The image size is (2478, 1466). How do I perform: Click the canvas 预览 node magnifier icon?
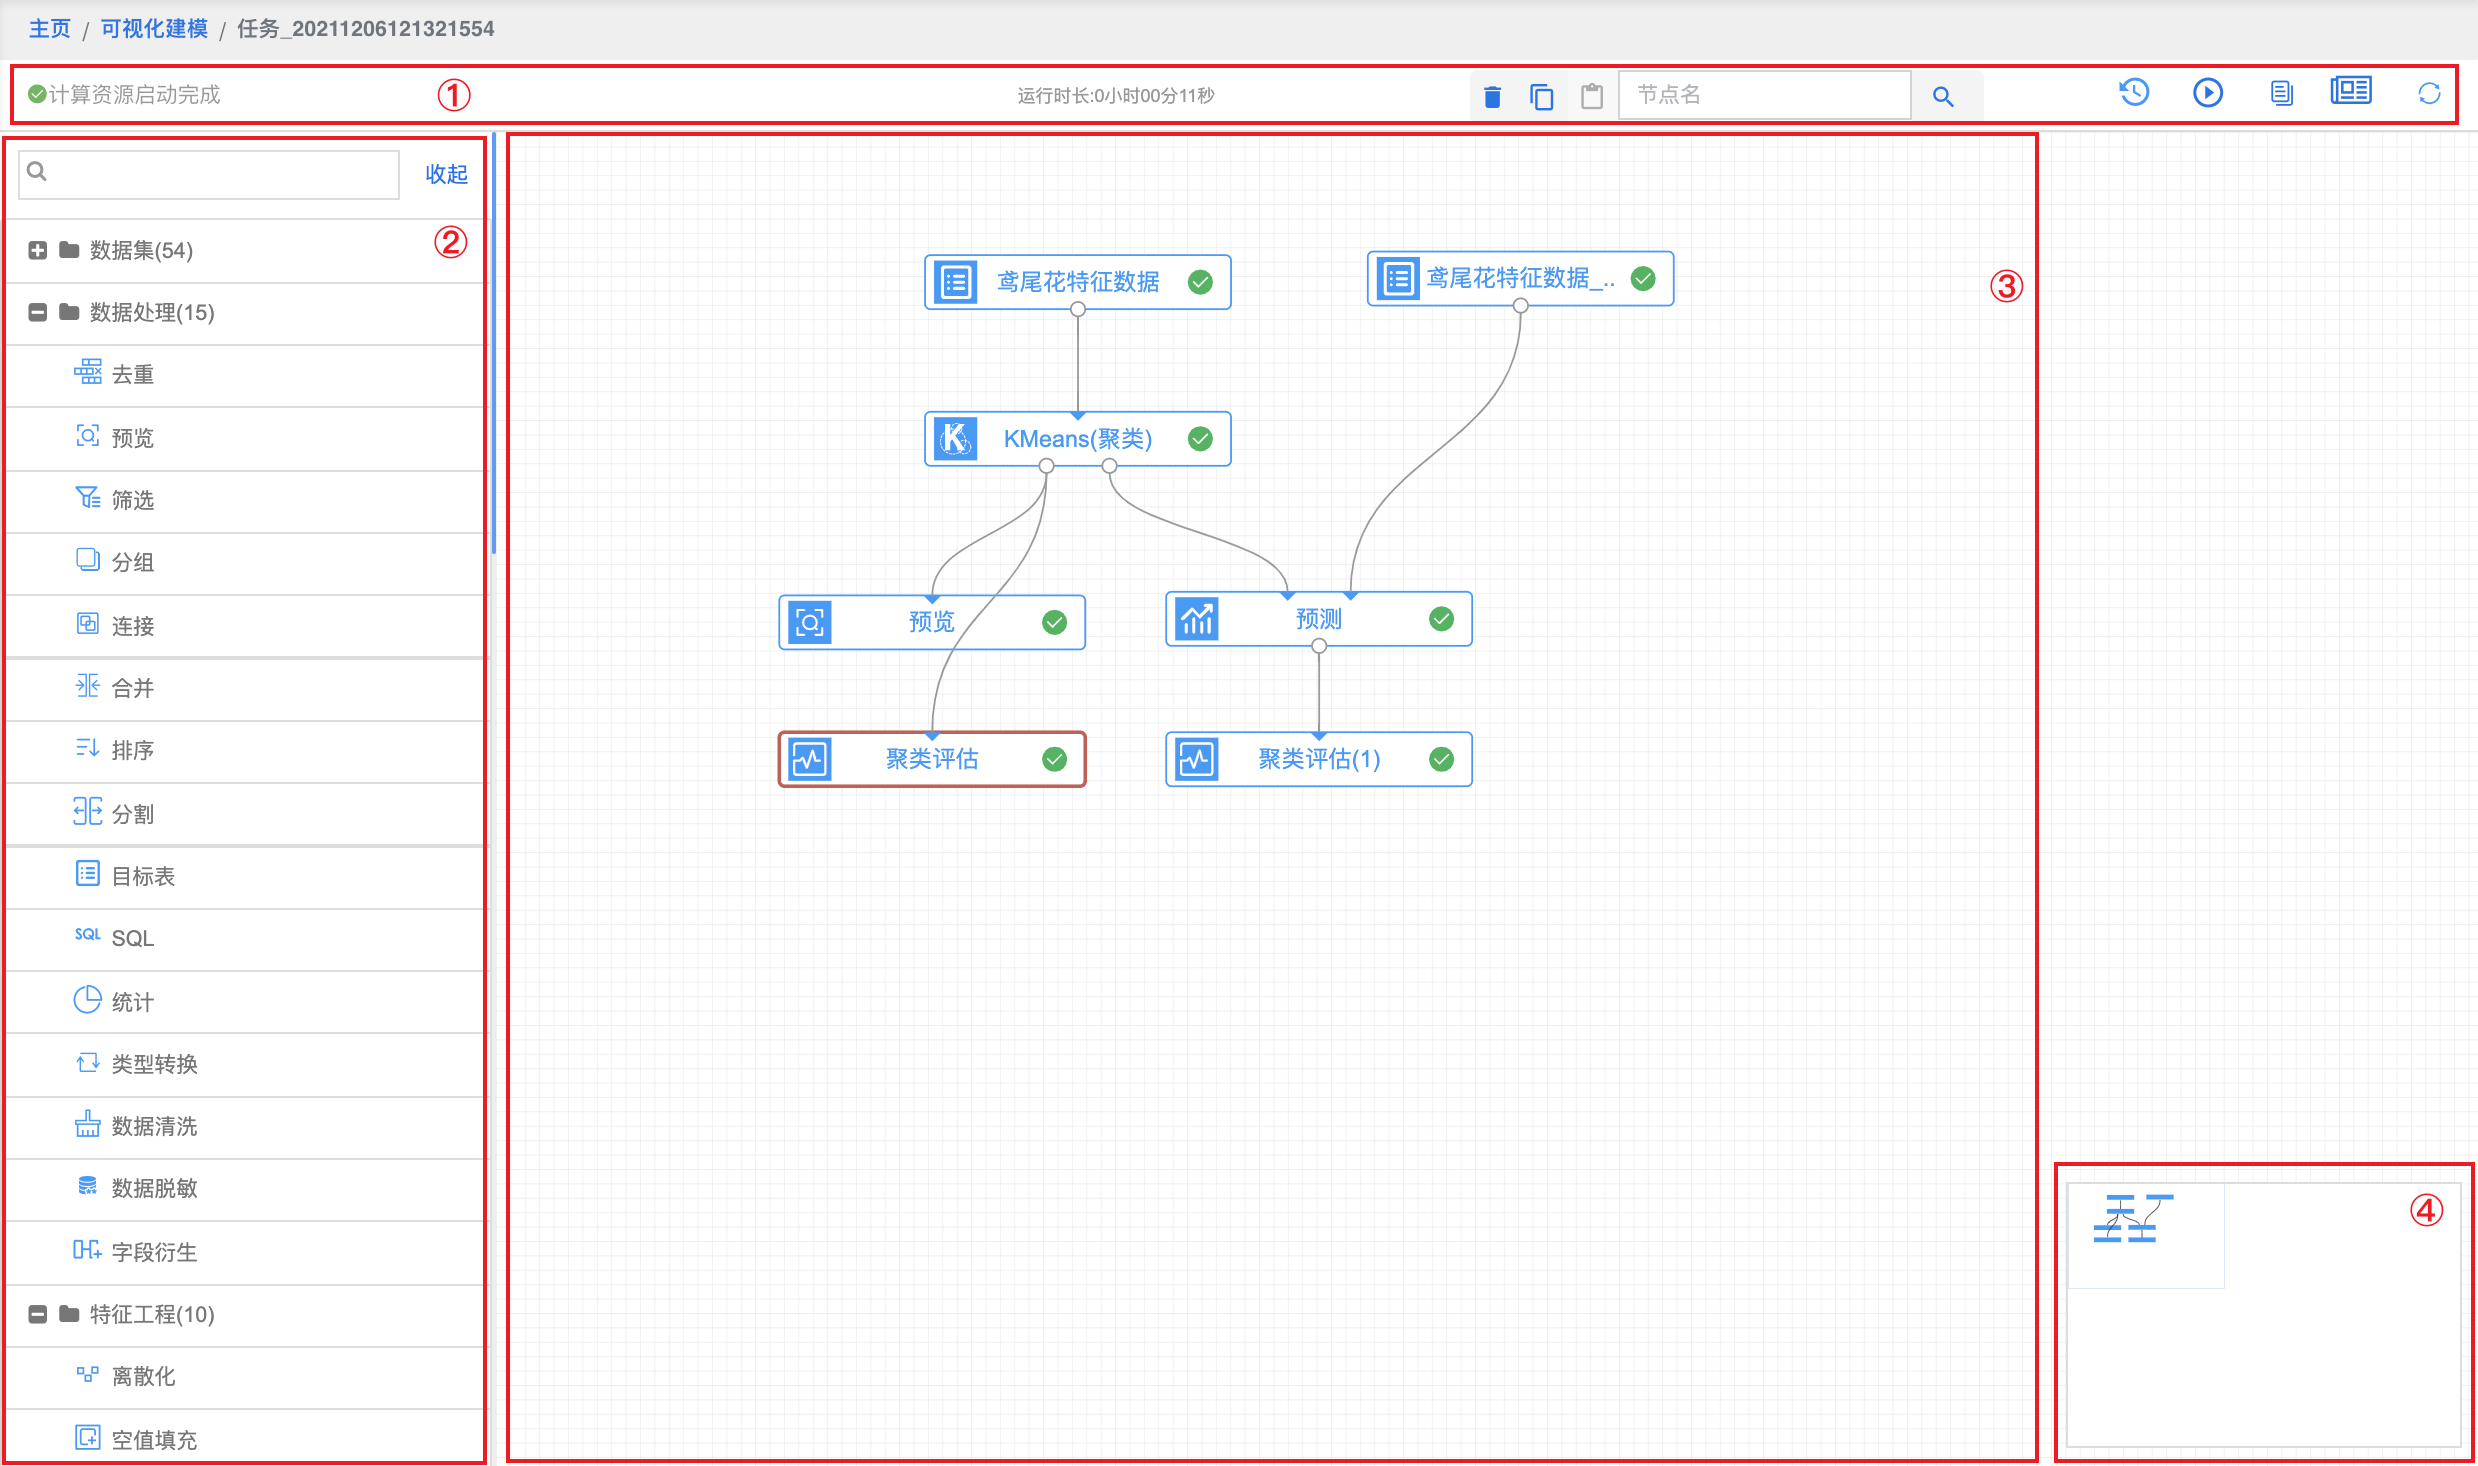click(x=810, y=622)
